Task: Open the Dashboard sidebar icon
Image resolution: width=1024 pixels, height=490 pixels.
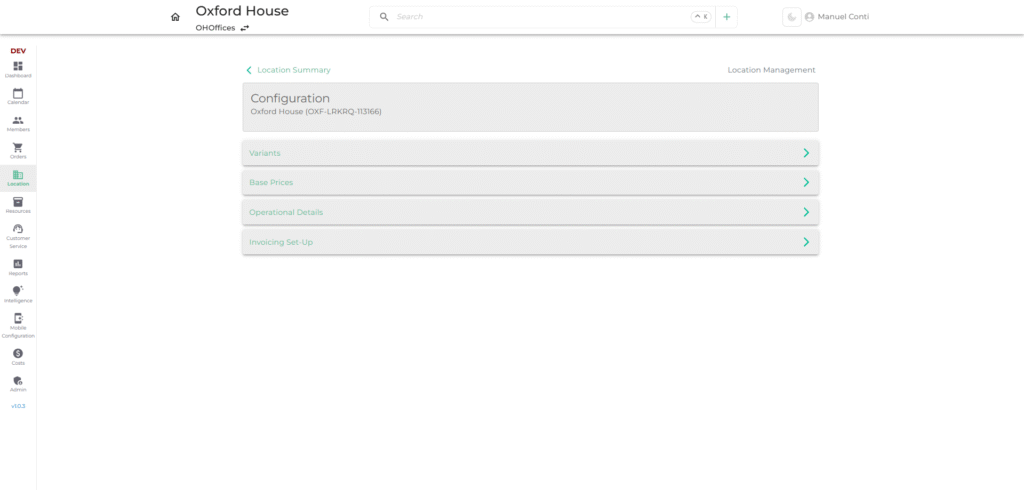Action: point(18,68)
